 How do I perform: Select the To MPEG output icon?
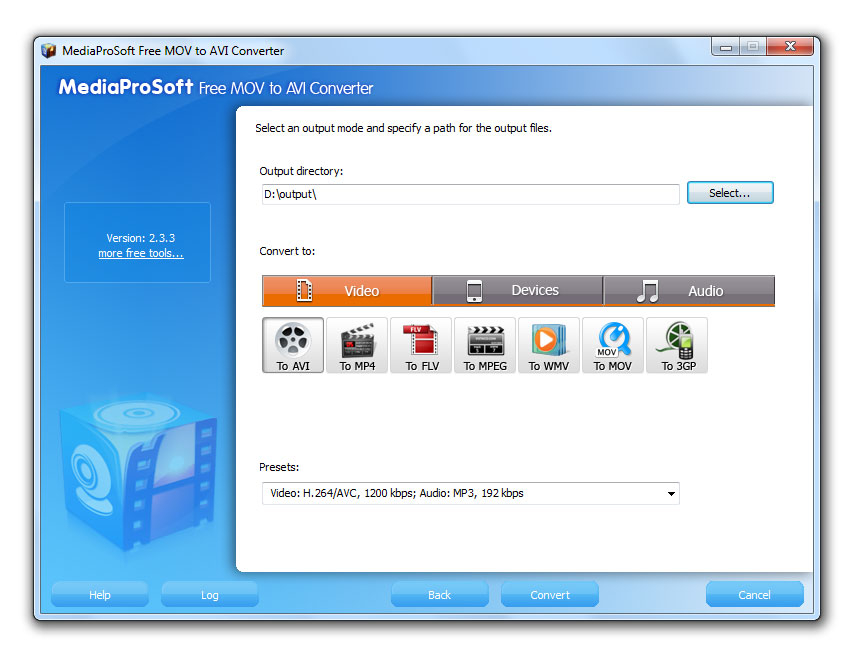click(485, 345)
